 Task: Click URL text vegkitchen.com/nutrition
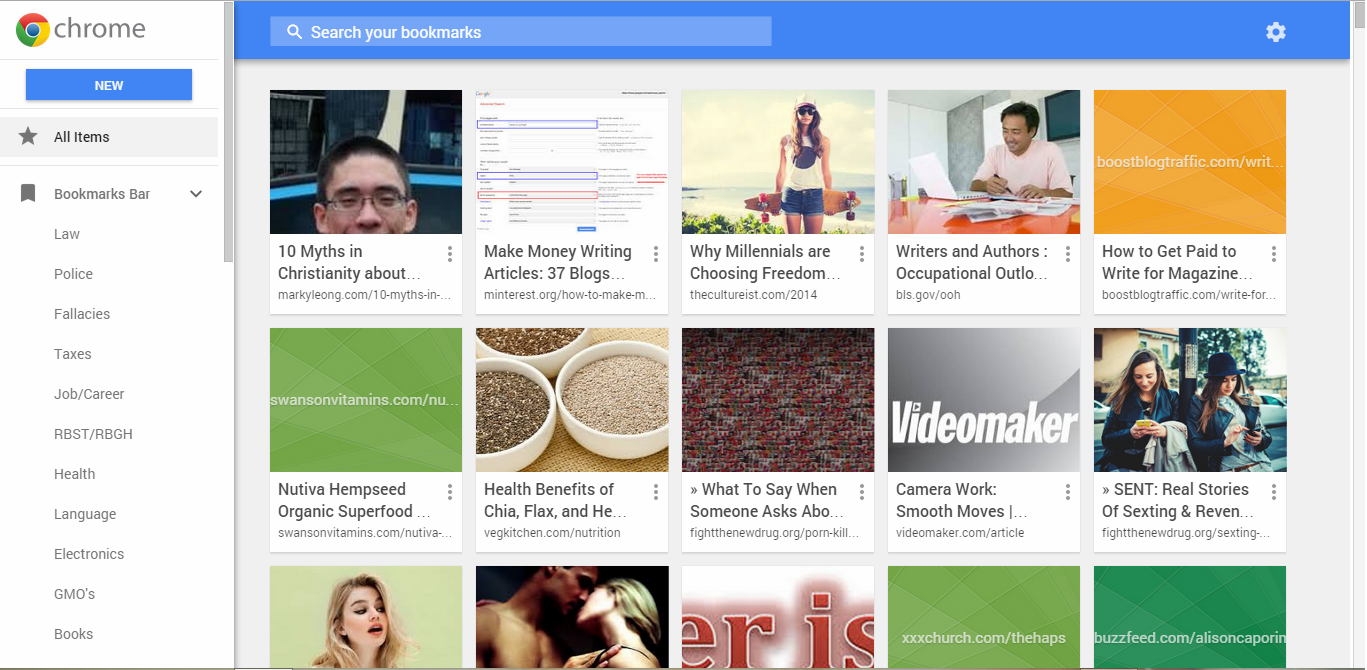point(552,533)
